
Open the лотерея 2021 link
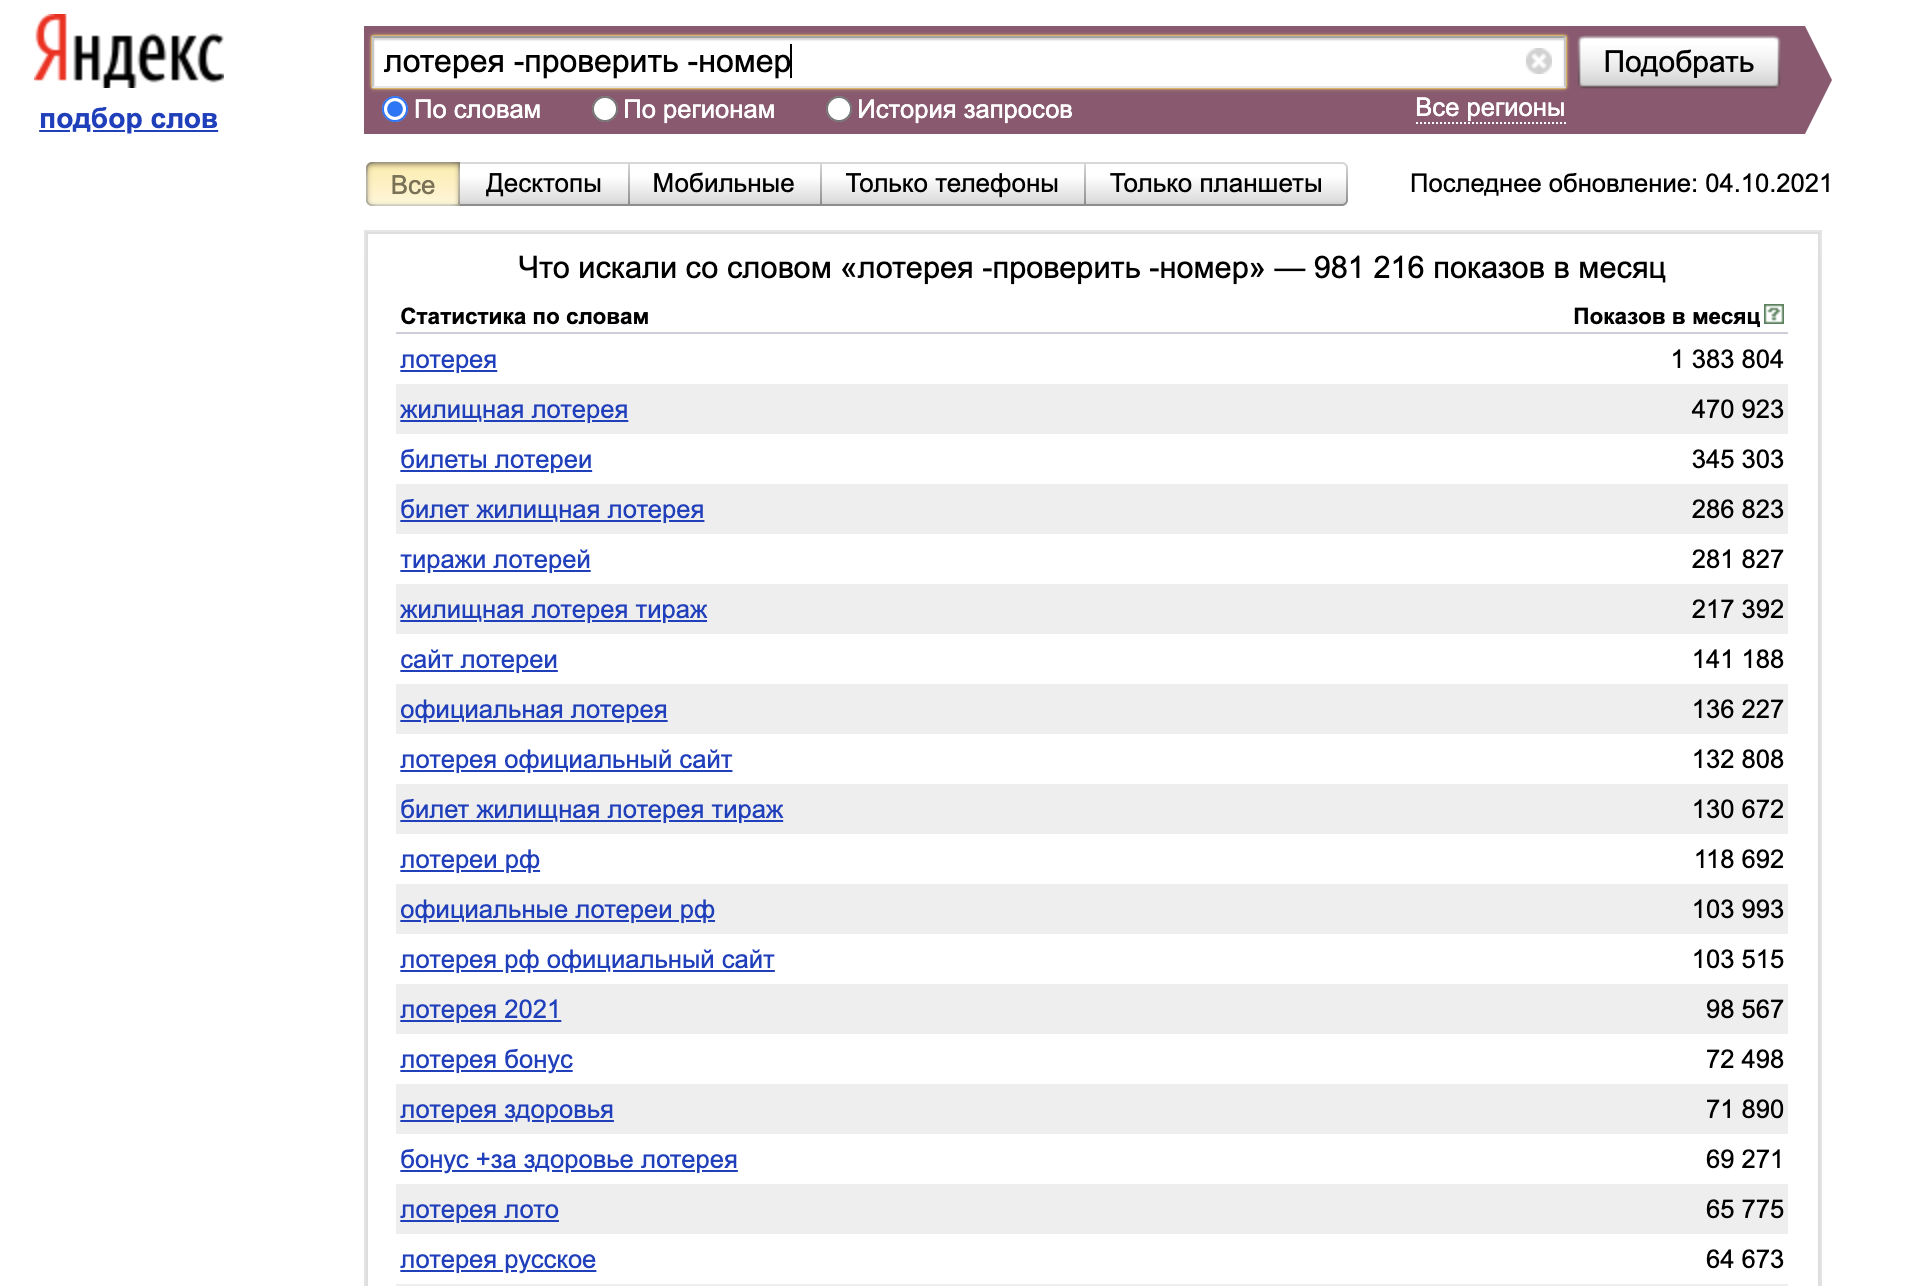(x=480, y=1009)
